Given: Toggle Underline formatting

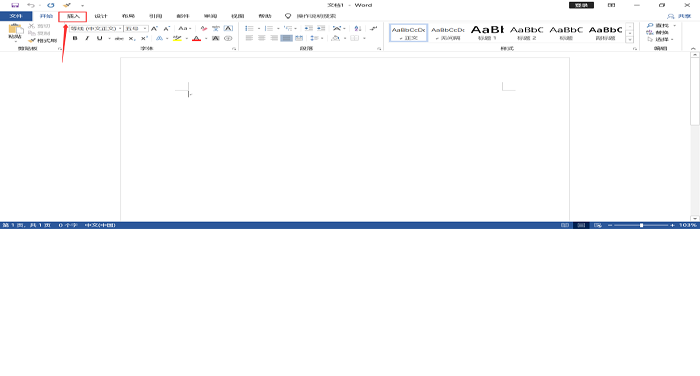Looking at the screenshot, I should tap(100, 38).
